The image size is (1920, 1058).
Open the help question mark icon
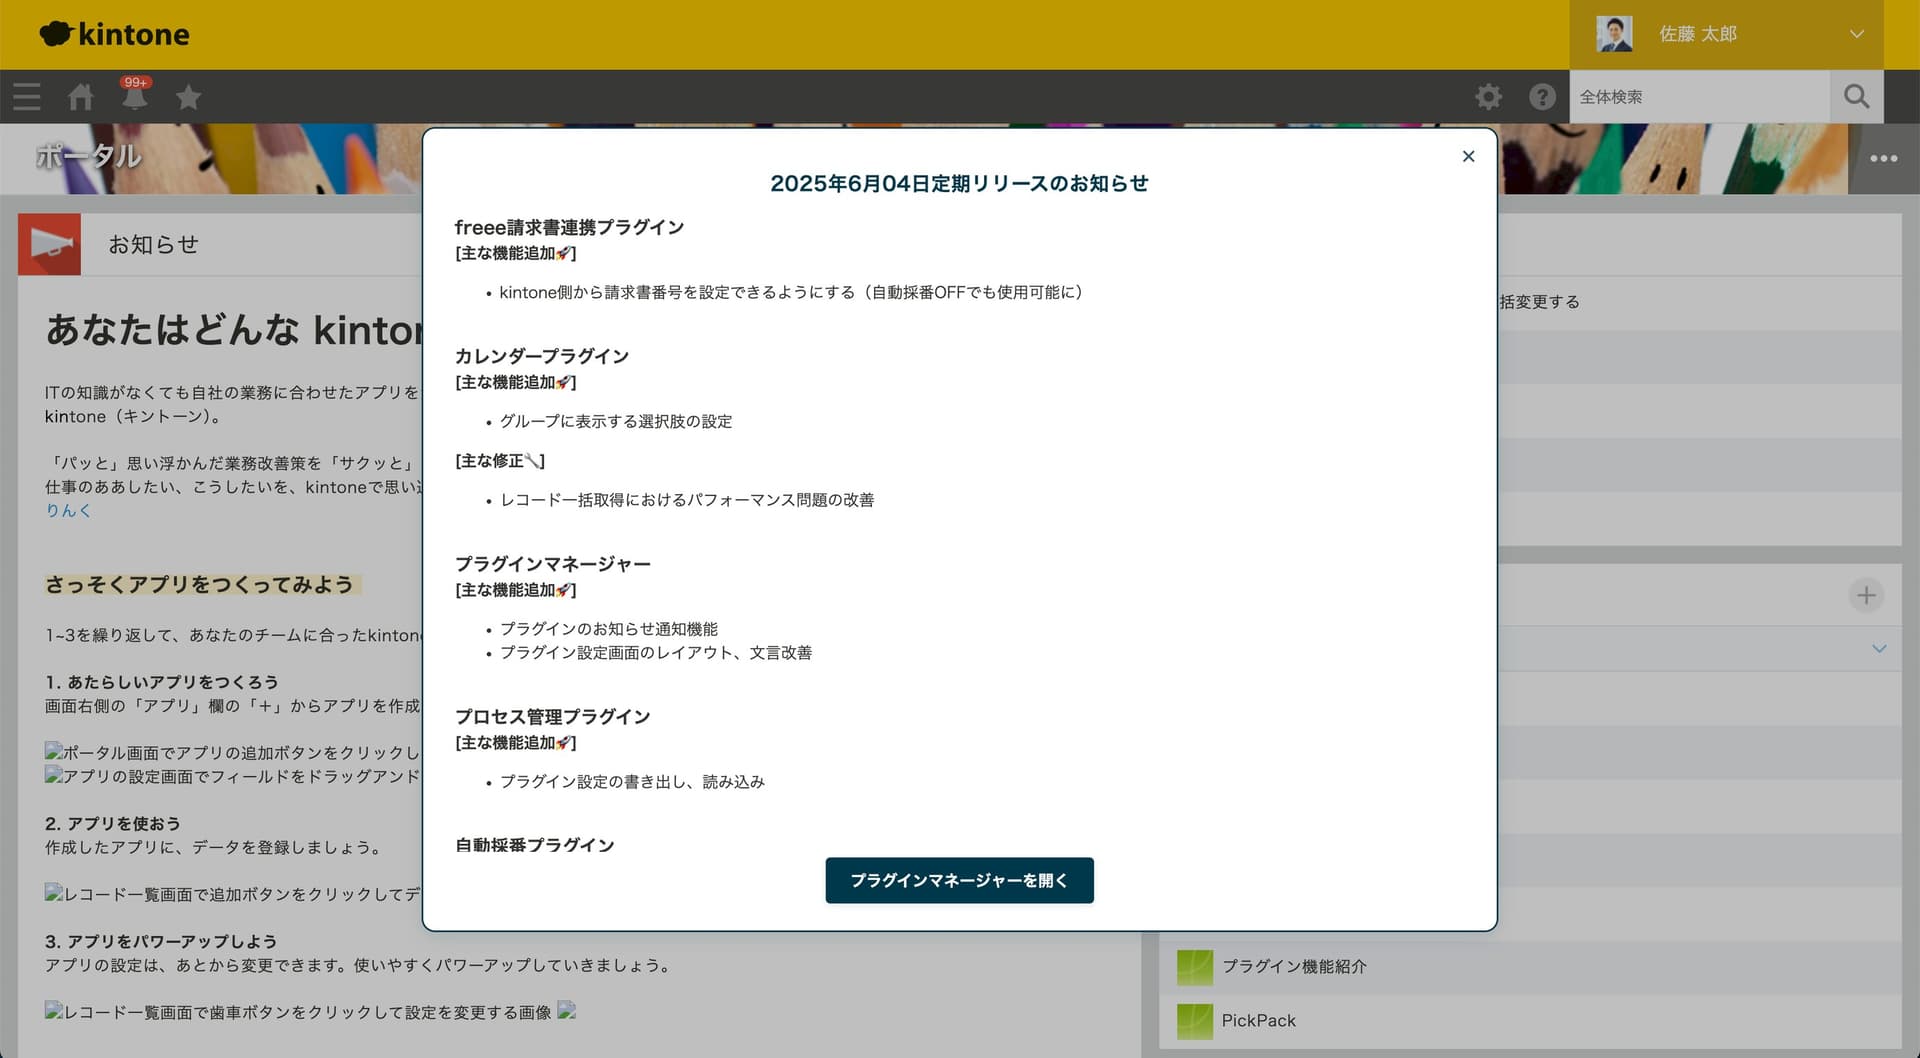tap(1542, 97)
